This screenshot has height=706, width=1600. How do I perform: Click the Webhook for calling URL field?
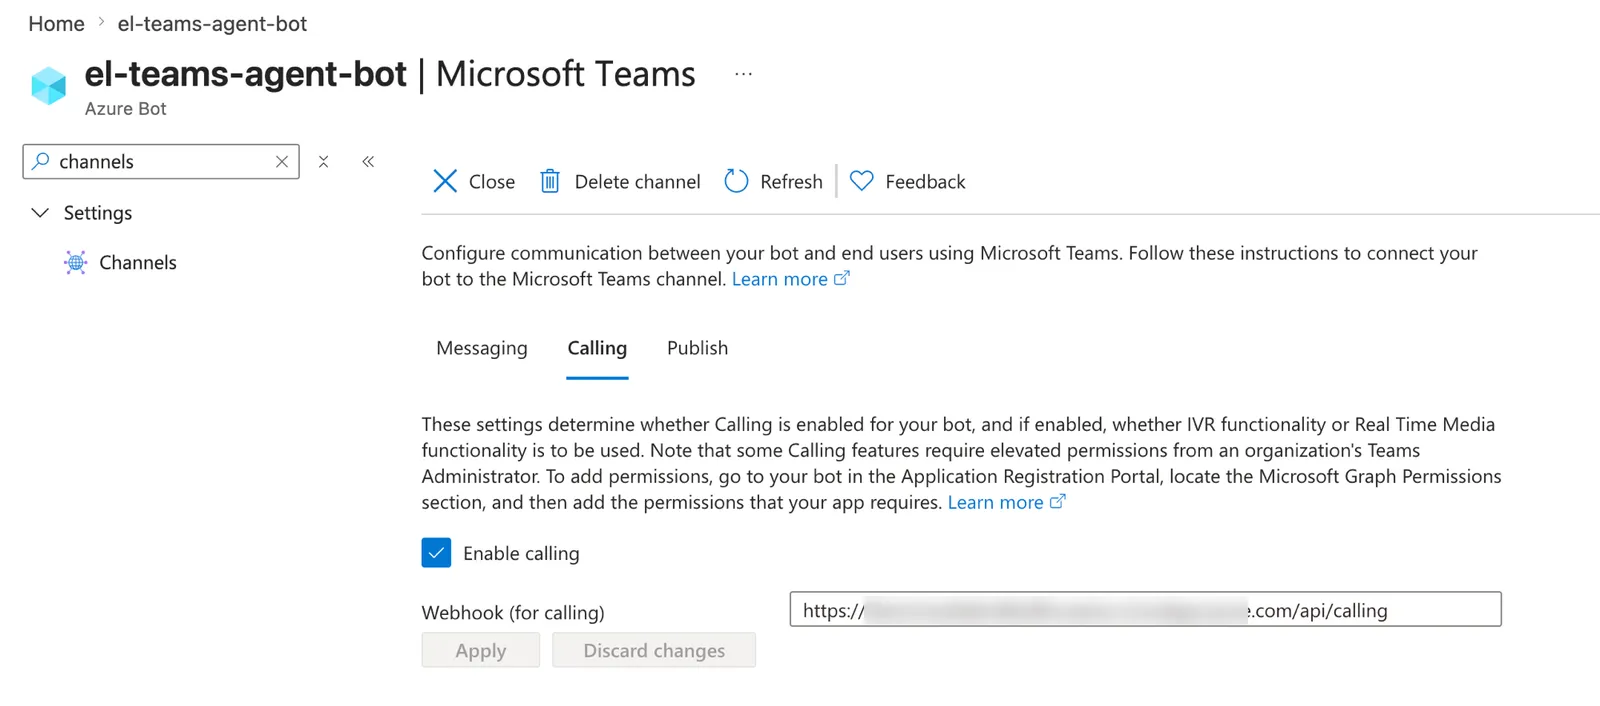point(1145,610)
